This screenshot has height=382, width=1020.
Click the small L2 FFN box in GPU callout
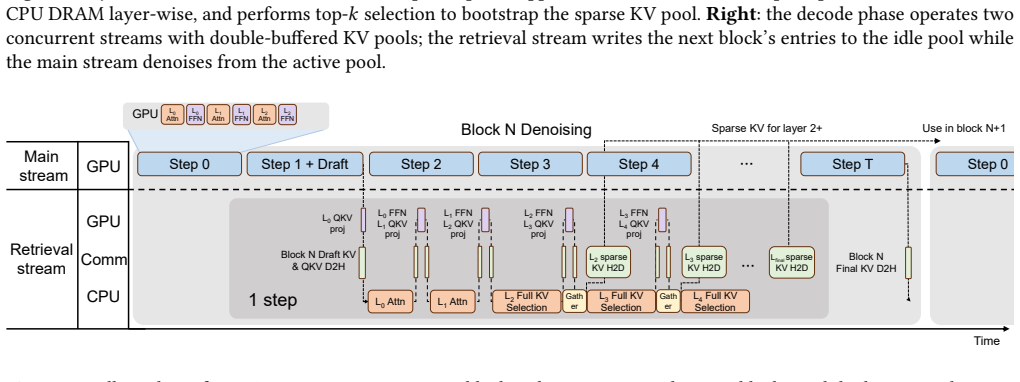(287, 115)
